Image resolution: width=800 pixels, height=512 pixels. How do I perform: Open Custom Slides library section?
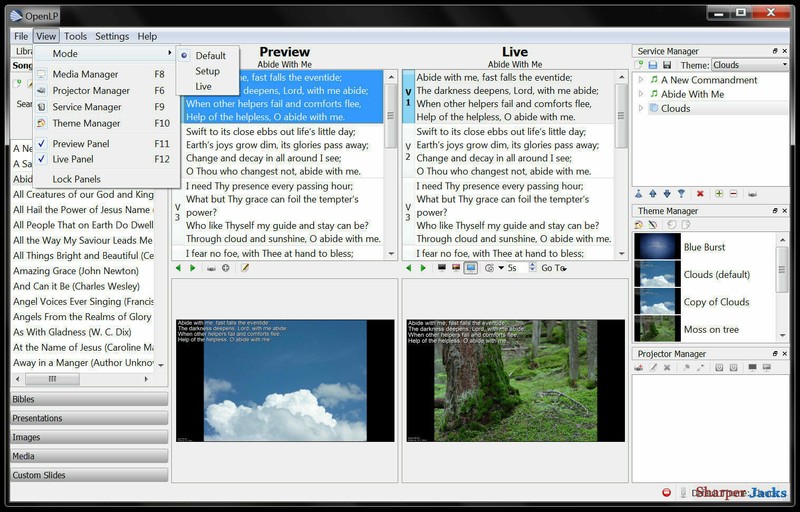(x=89, y=475)
